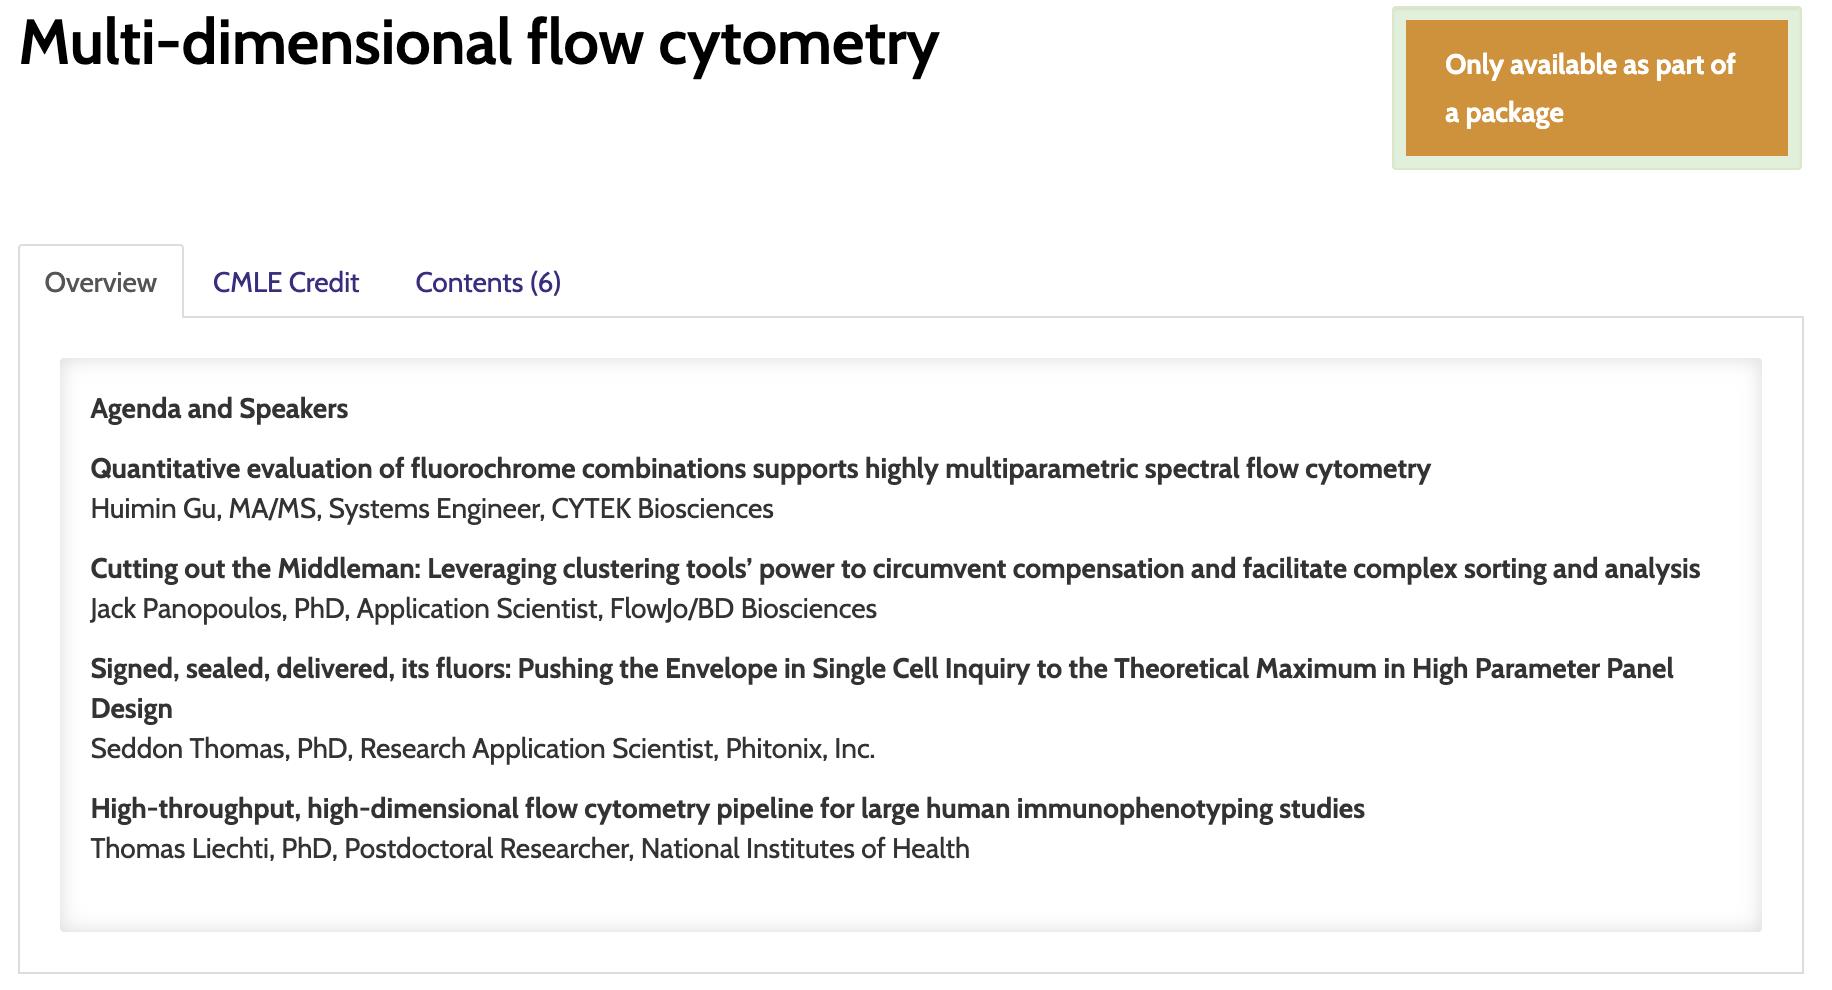Select the FlowJo/BD Biosciences affiliation text
The image size is (1832, 990).
click(x=743, y=609)
